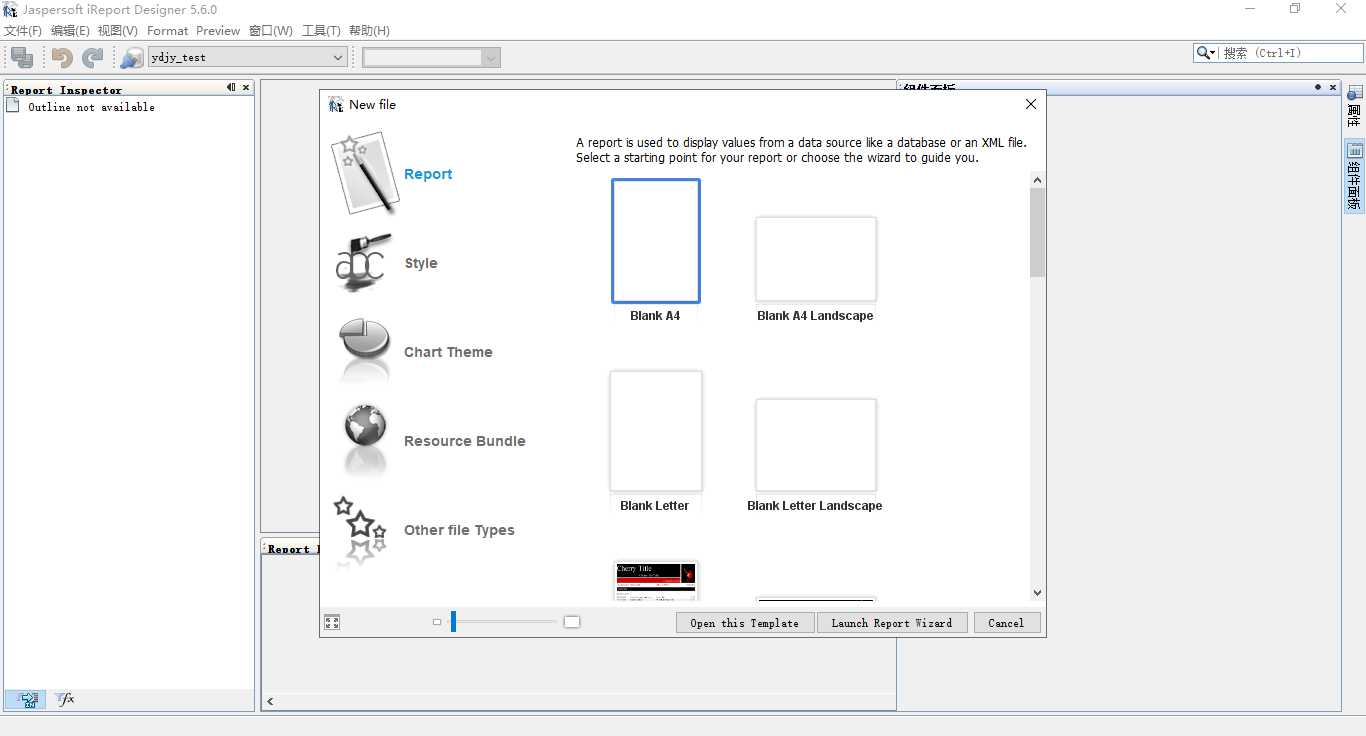Screen dimensions: 1366x736
Task: Click the Blank A4 caption text
Action: [655, 316]
